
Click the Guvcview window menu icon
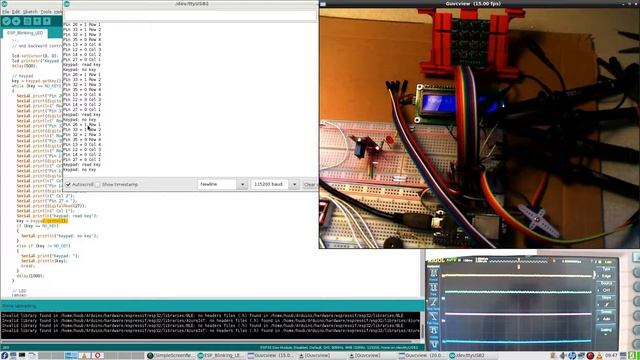(323, 4)
